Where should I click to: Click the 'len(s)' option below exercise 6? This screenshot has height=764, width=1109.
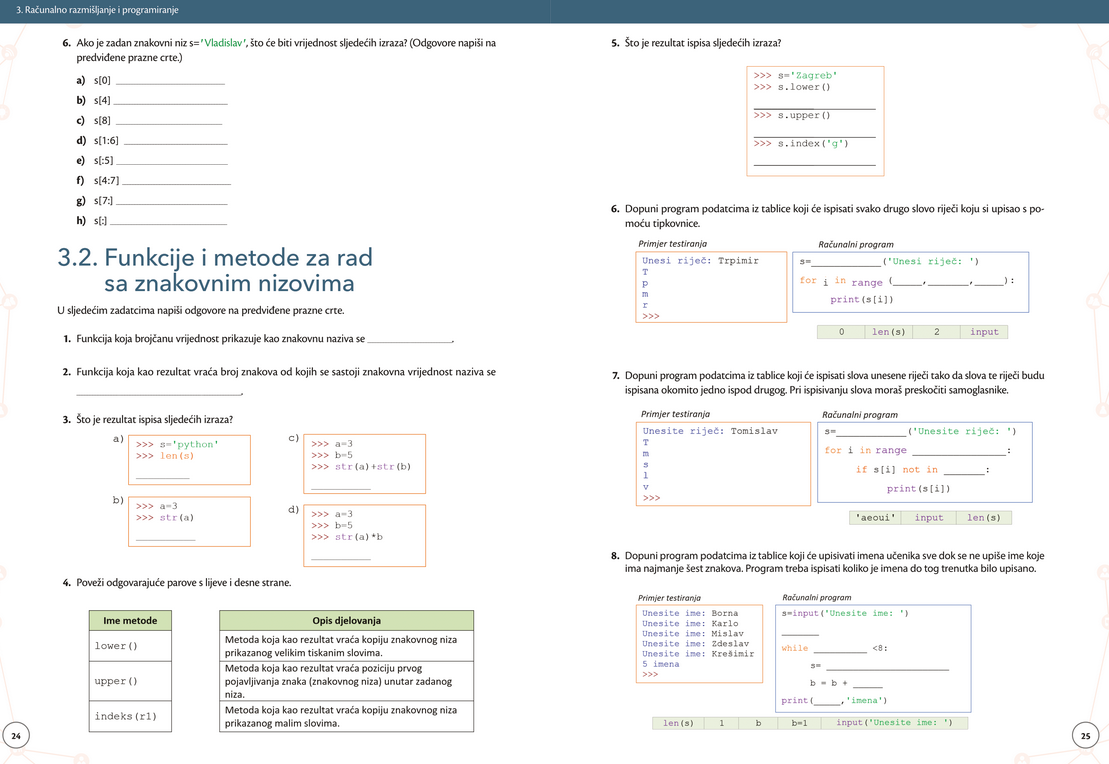coord(888,332)
